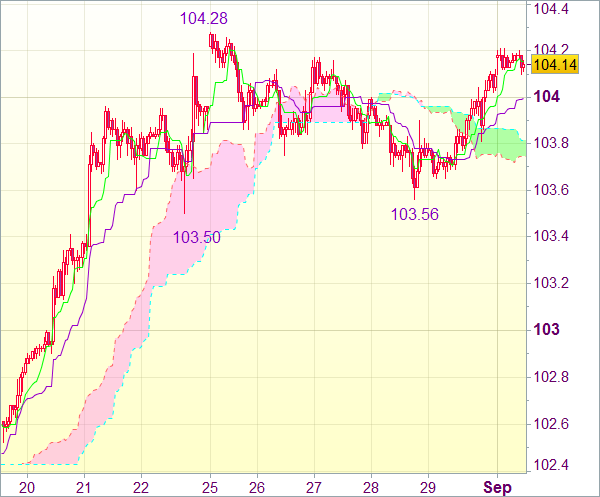Click the Sep month label
Viewport: 600px width, 497px height.
point(497,488)
